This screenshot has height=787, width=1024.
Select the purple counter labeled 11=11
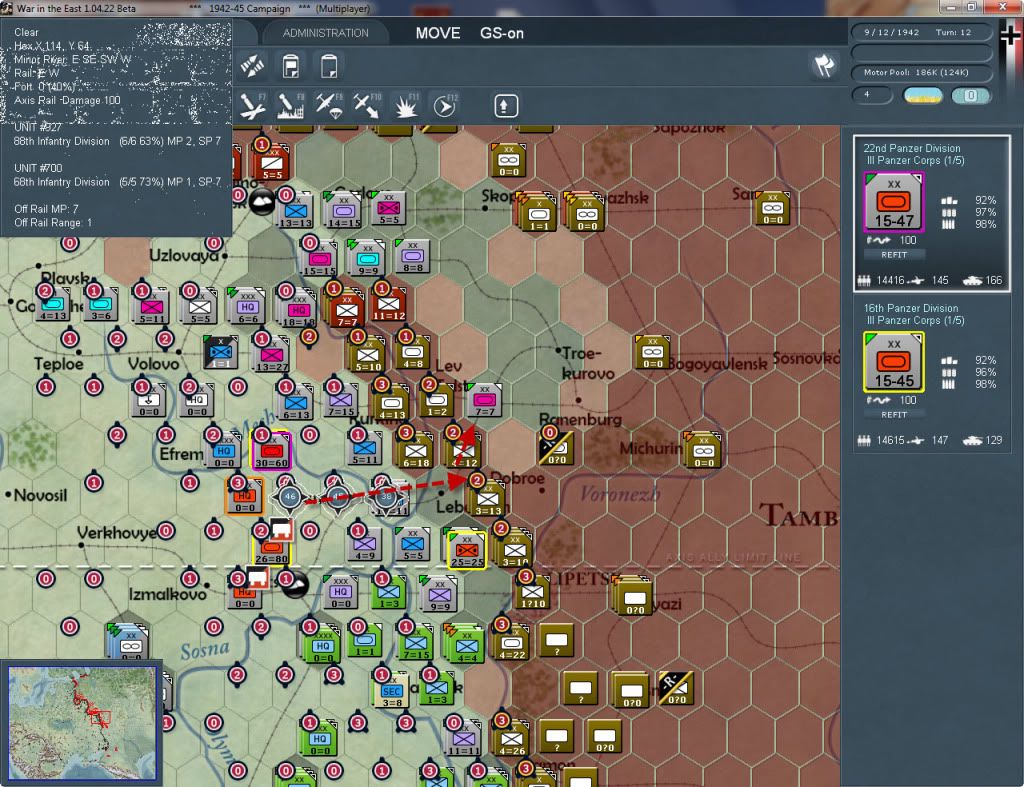(x=464, y=739)
